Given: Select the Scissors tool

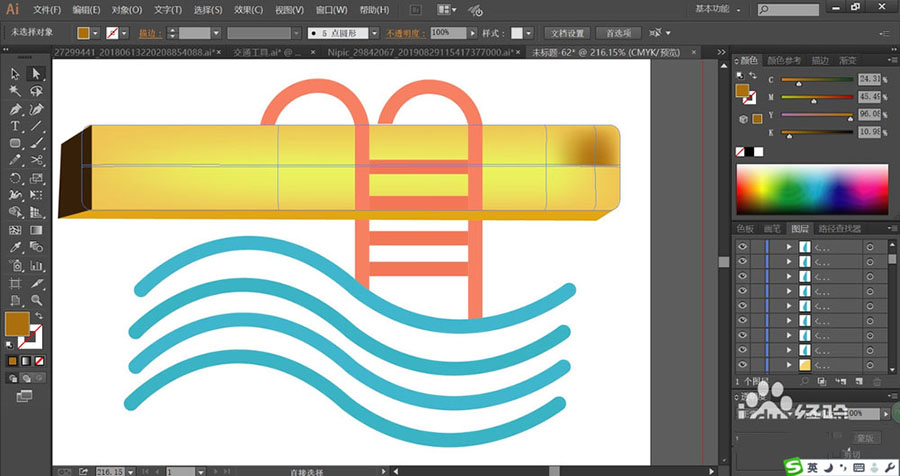Looking at the screenshot, I should click(36, 161).
